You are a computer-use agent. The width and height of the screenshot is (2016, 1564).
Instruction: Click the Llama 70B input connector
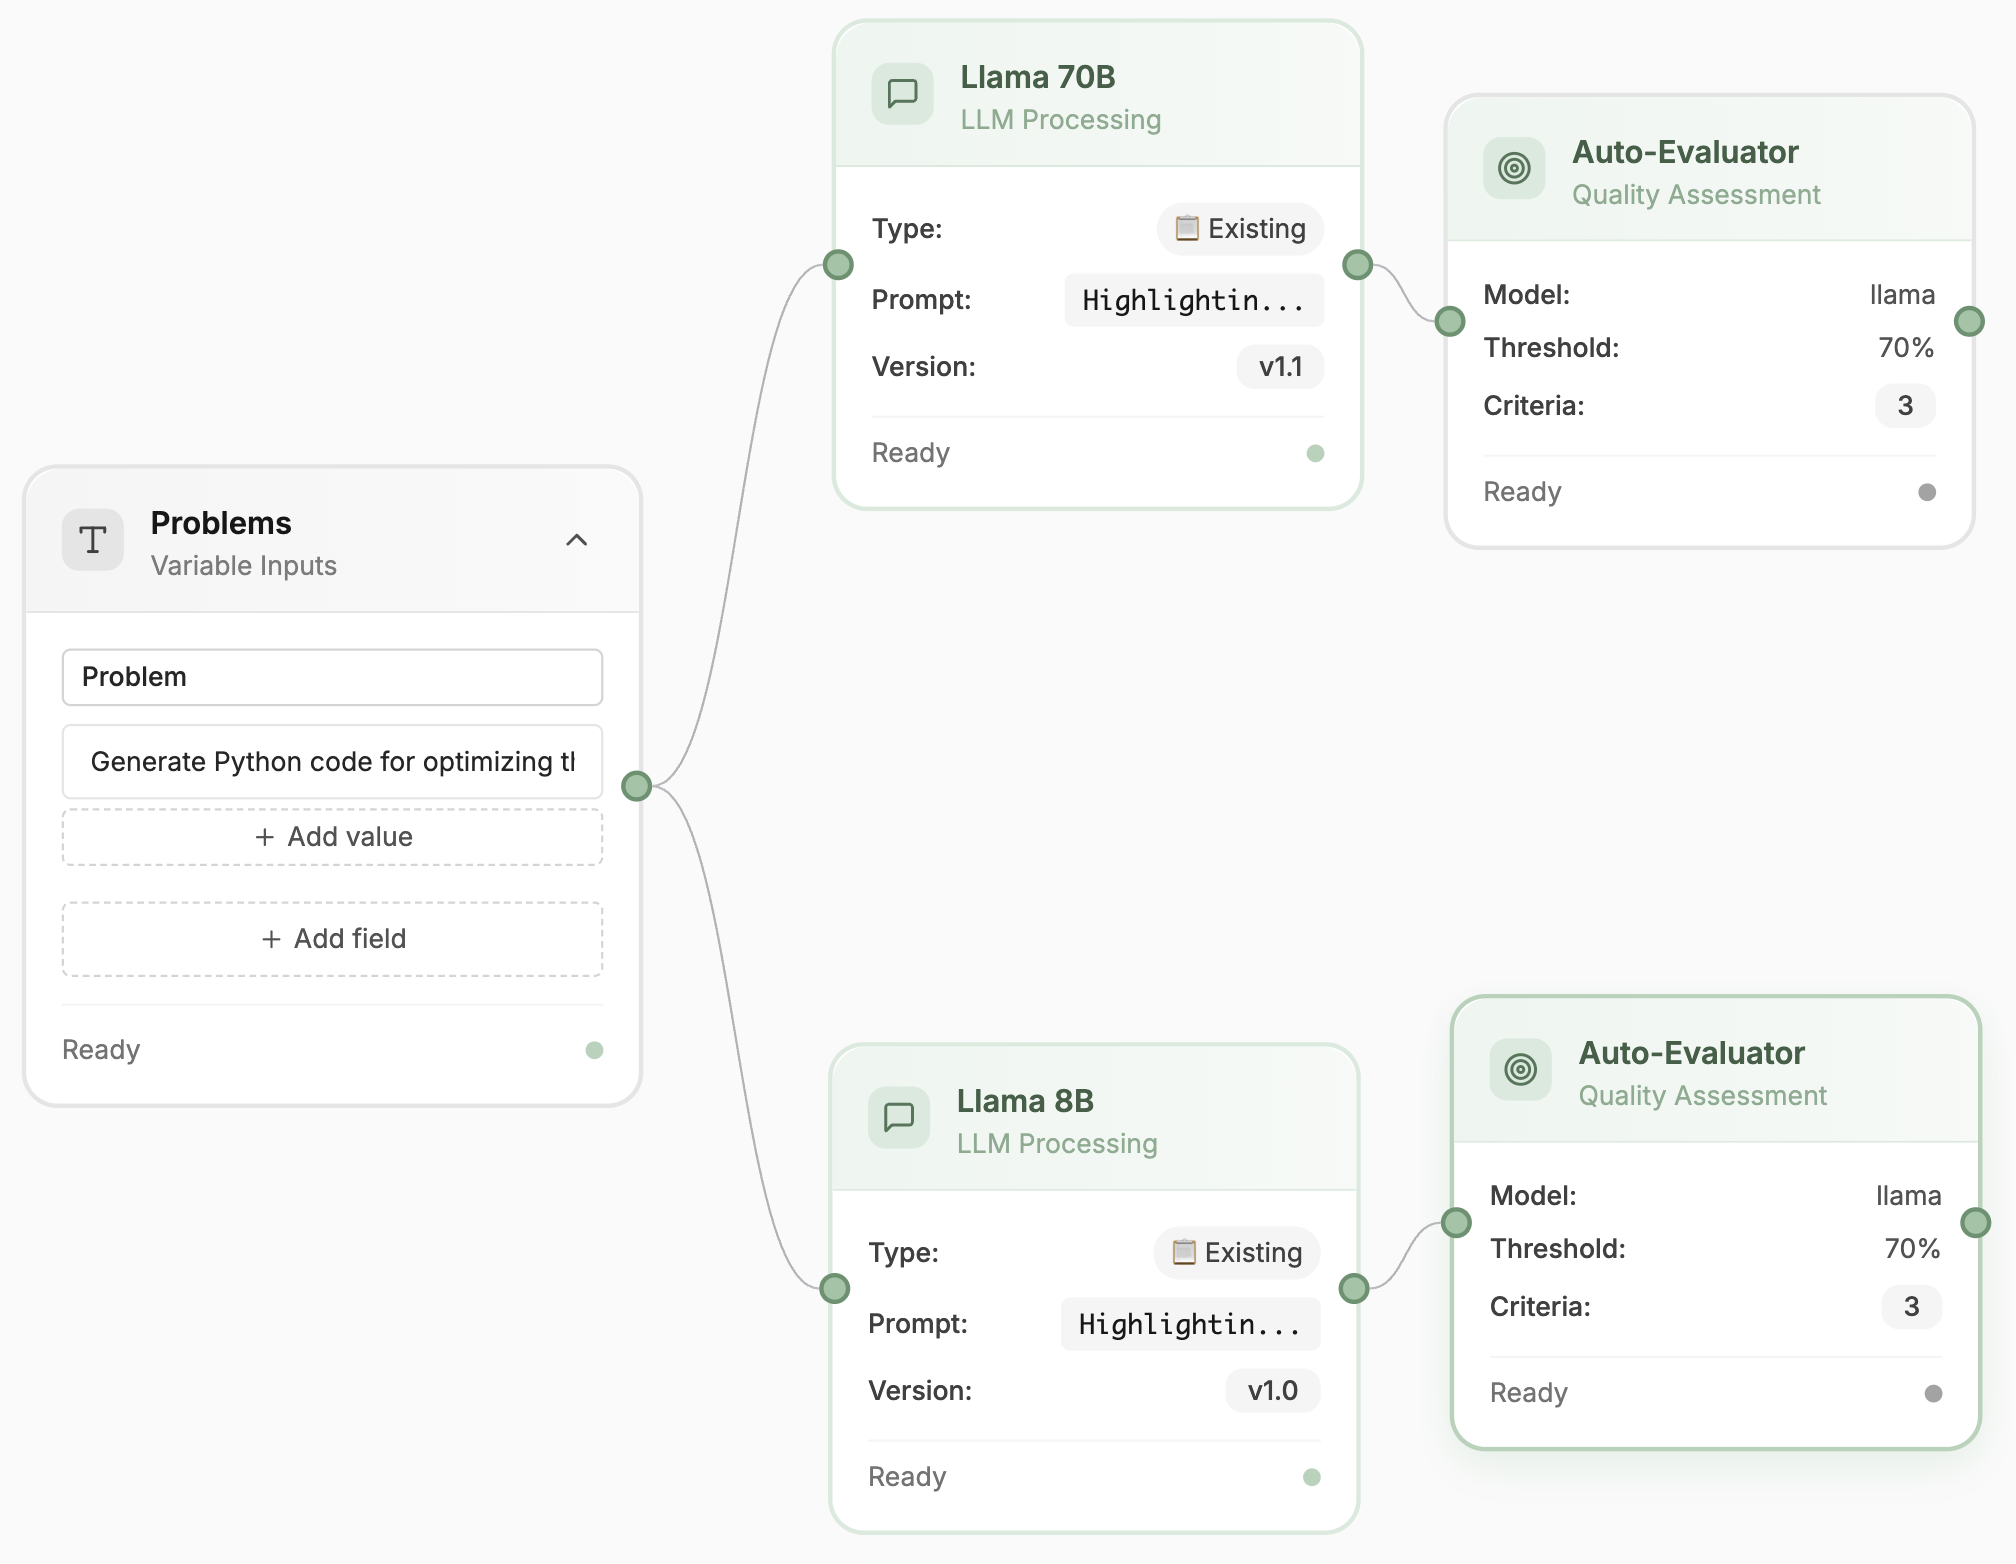pyautogui.click(x=838, y=265)
